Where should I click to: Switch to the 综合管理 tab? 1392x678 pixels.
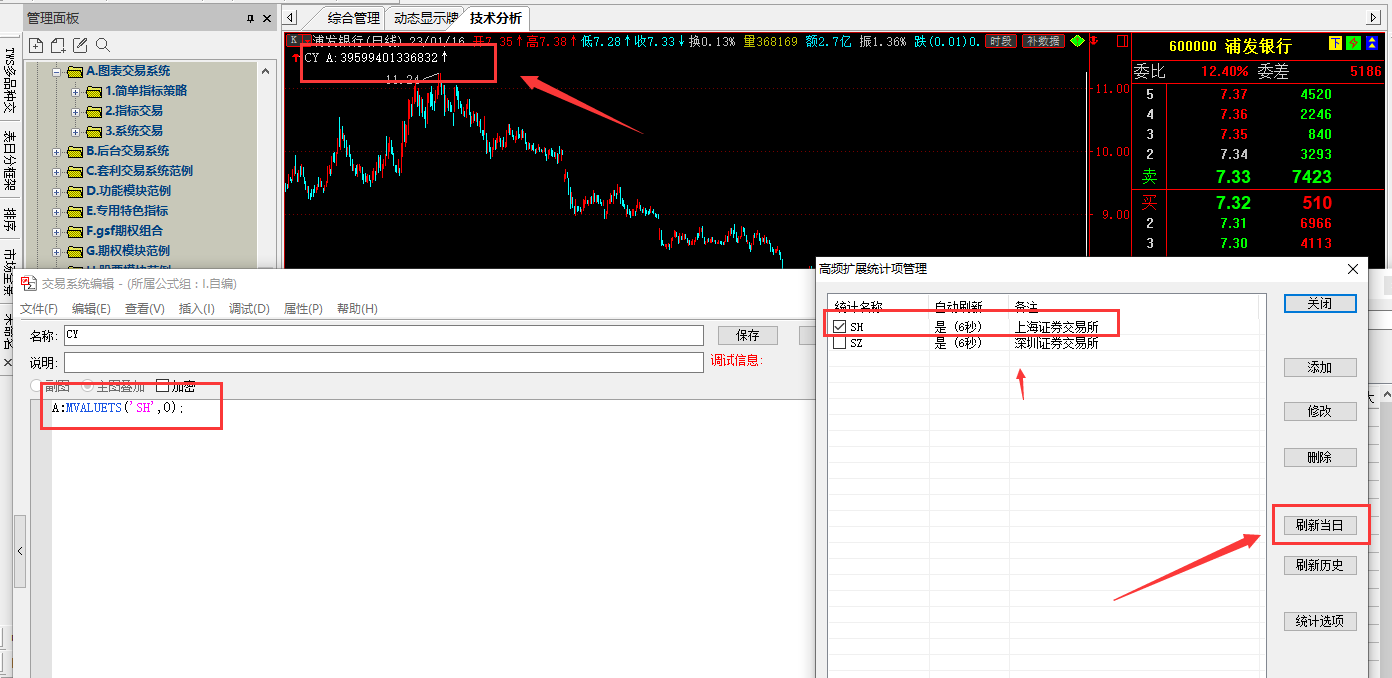(353, 18)
